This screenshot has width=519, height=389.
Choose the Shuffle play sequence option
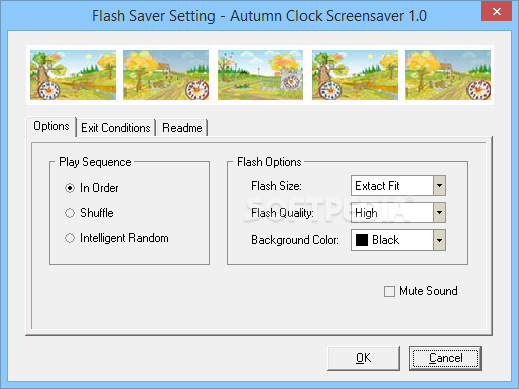(x=70, y=213)
